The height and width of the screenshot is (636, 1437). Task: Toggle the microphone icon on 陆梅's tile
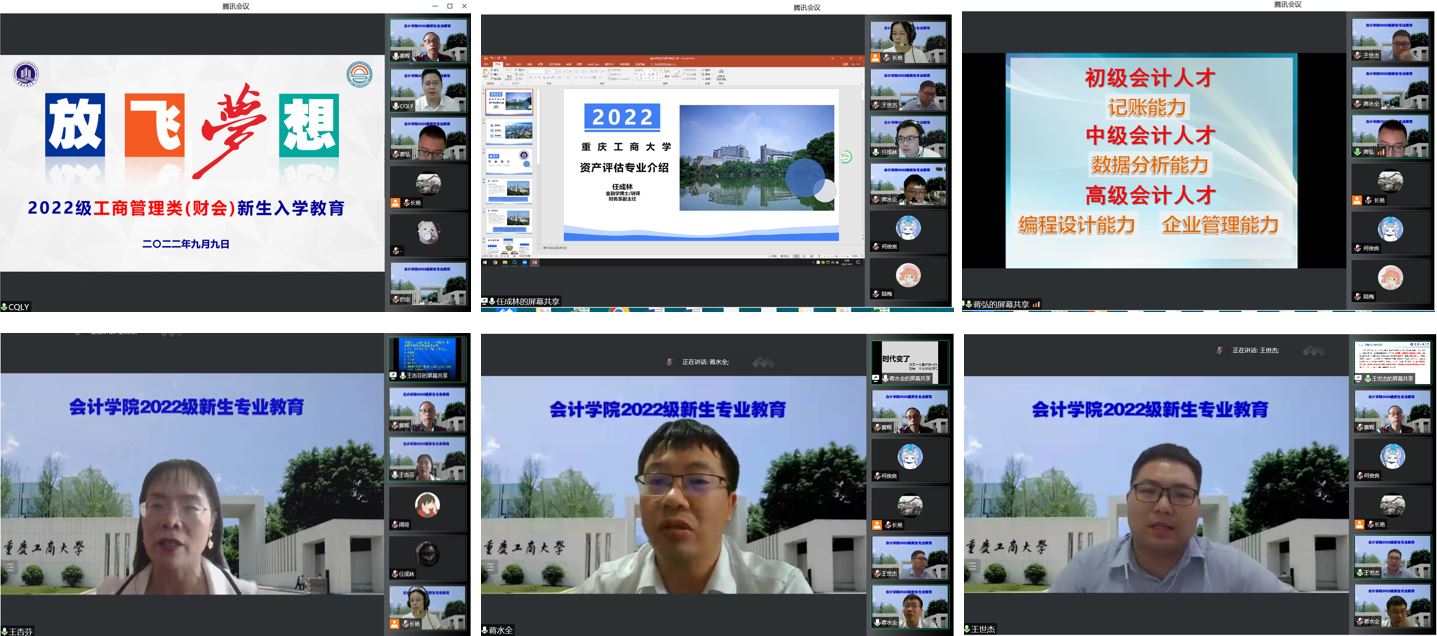(x=875, y=291)
